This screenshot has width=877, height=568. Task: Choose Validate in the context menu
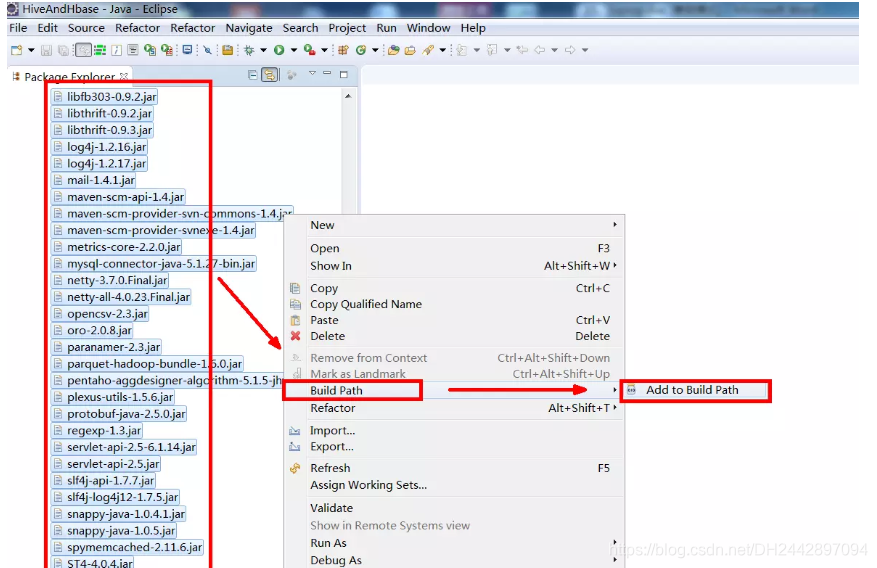click(x=454, y=508)
